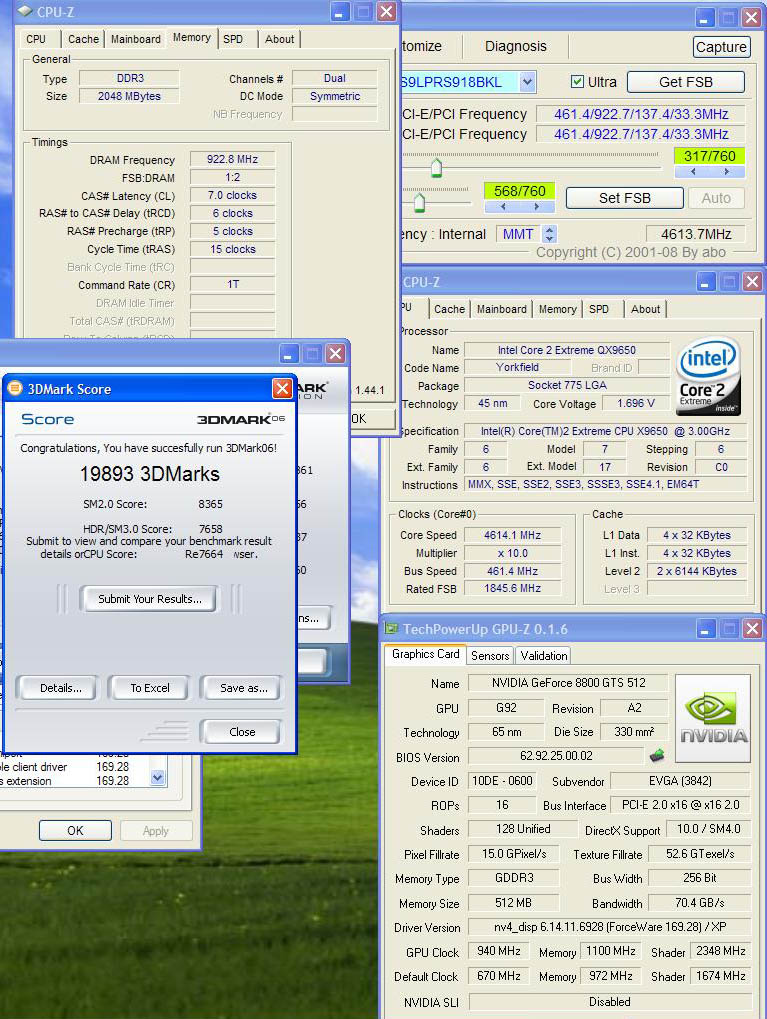Open Cache tab in lower CPU-Z window
767x1019 pixels.
(449, 309)
